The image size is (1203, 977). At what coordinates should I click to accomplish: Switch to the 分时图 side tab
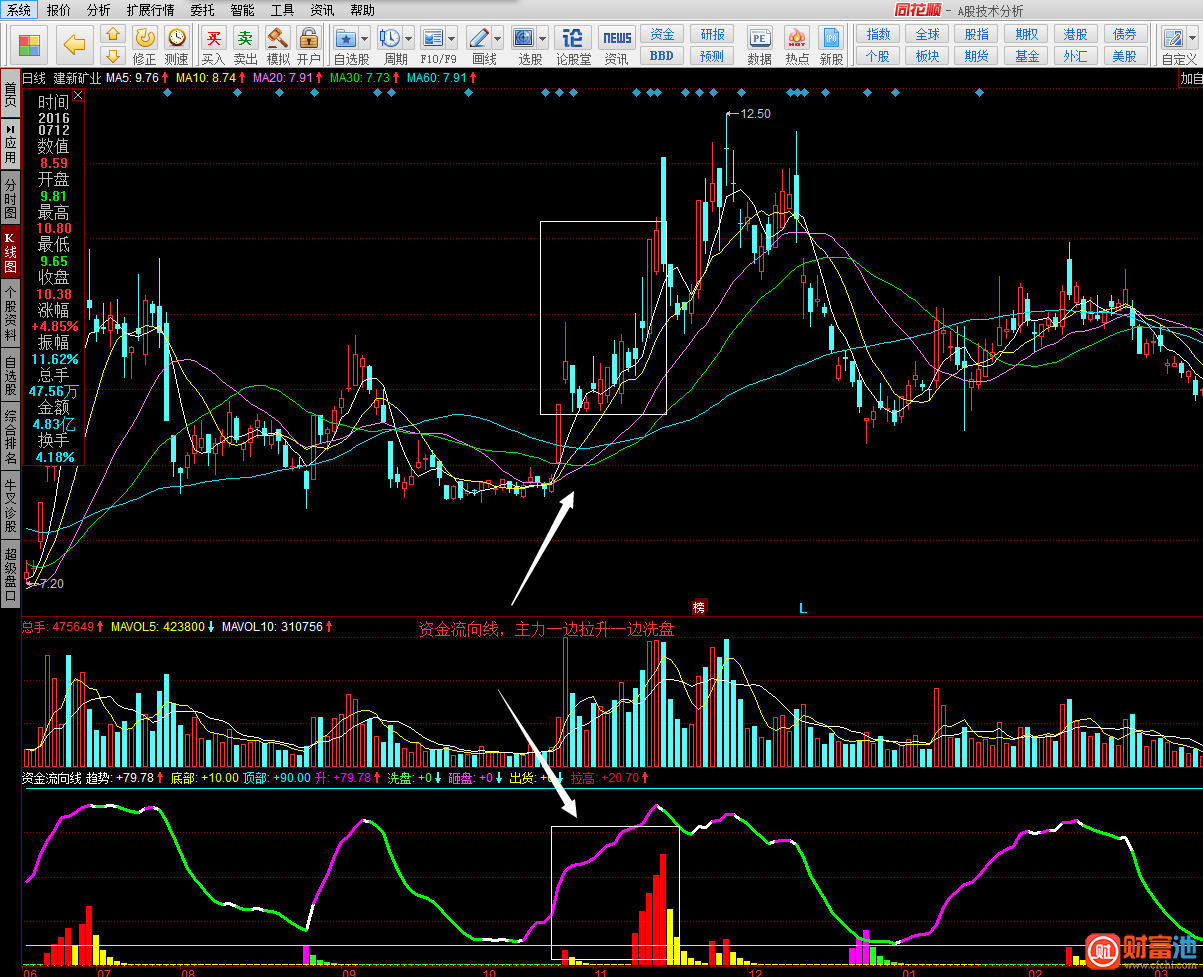(10, 200)
